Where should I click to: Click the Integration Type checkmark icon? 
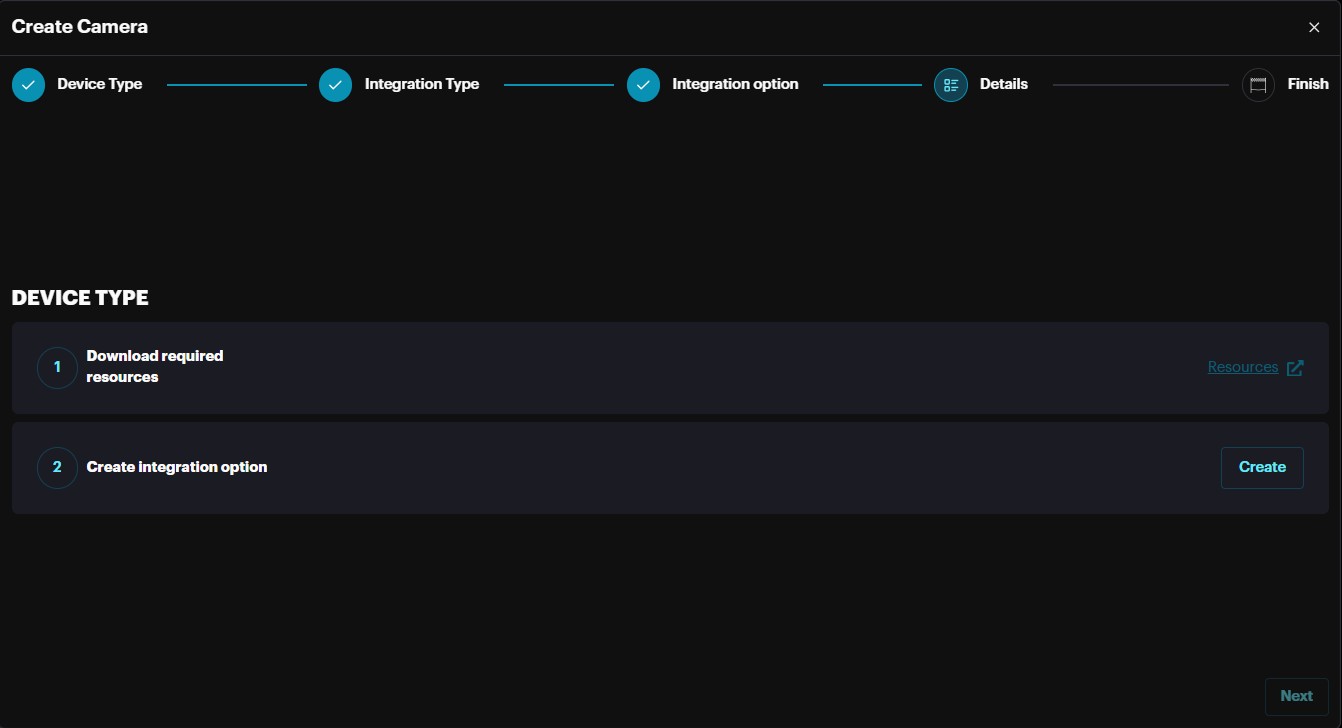point(336,85)
